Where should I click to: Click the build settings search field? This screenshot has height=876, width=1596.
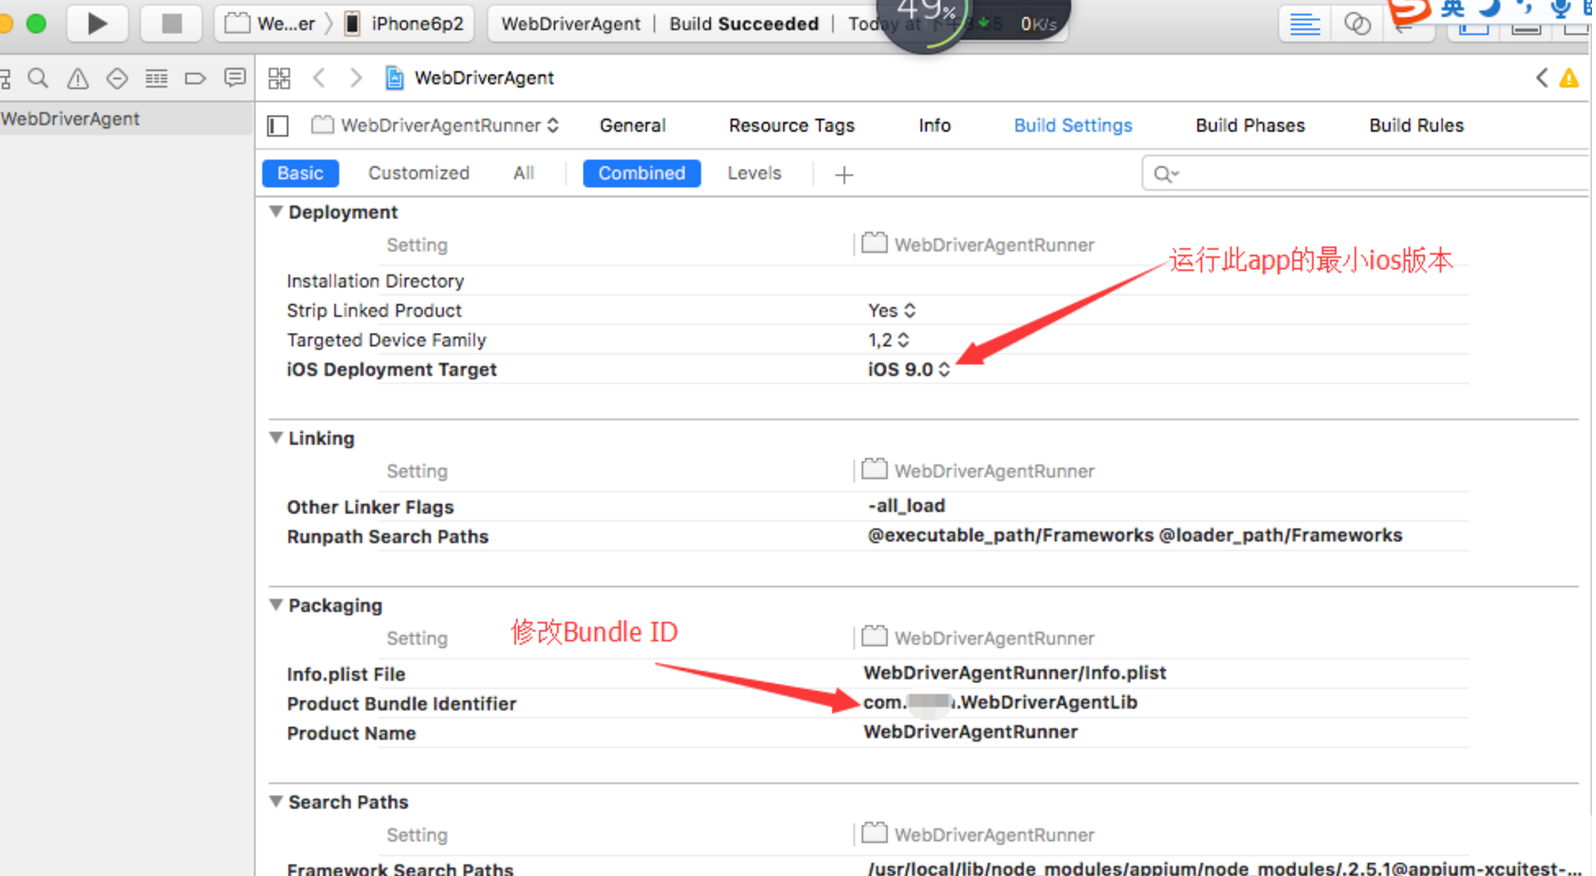(x=1365, y=173)
